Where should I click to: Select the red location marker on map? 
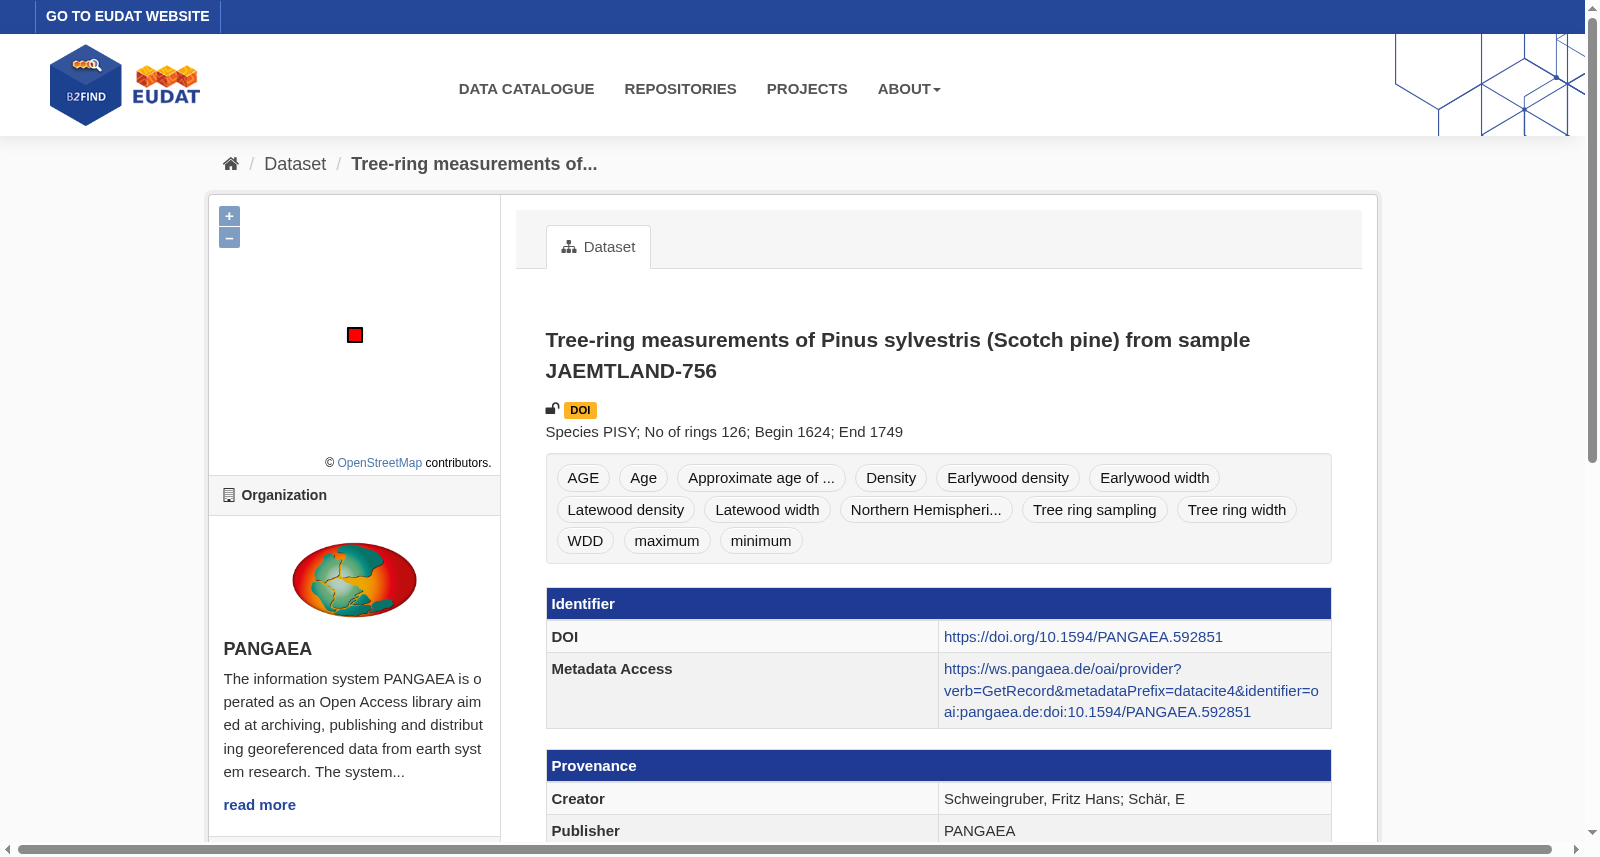click(x=355, y=335)
